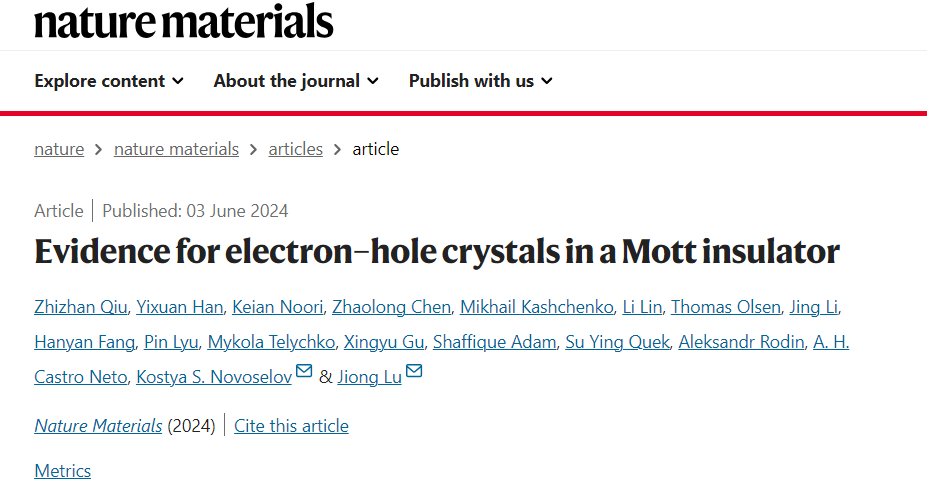This screenshot has width=927, height=486.
Task: Select author Kostya S. Novoselov
Action: [214, 377]
